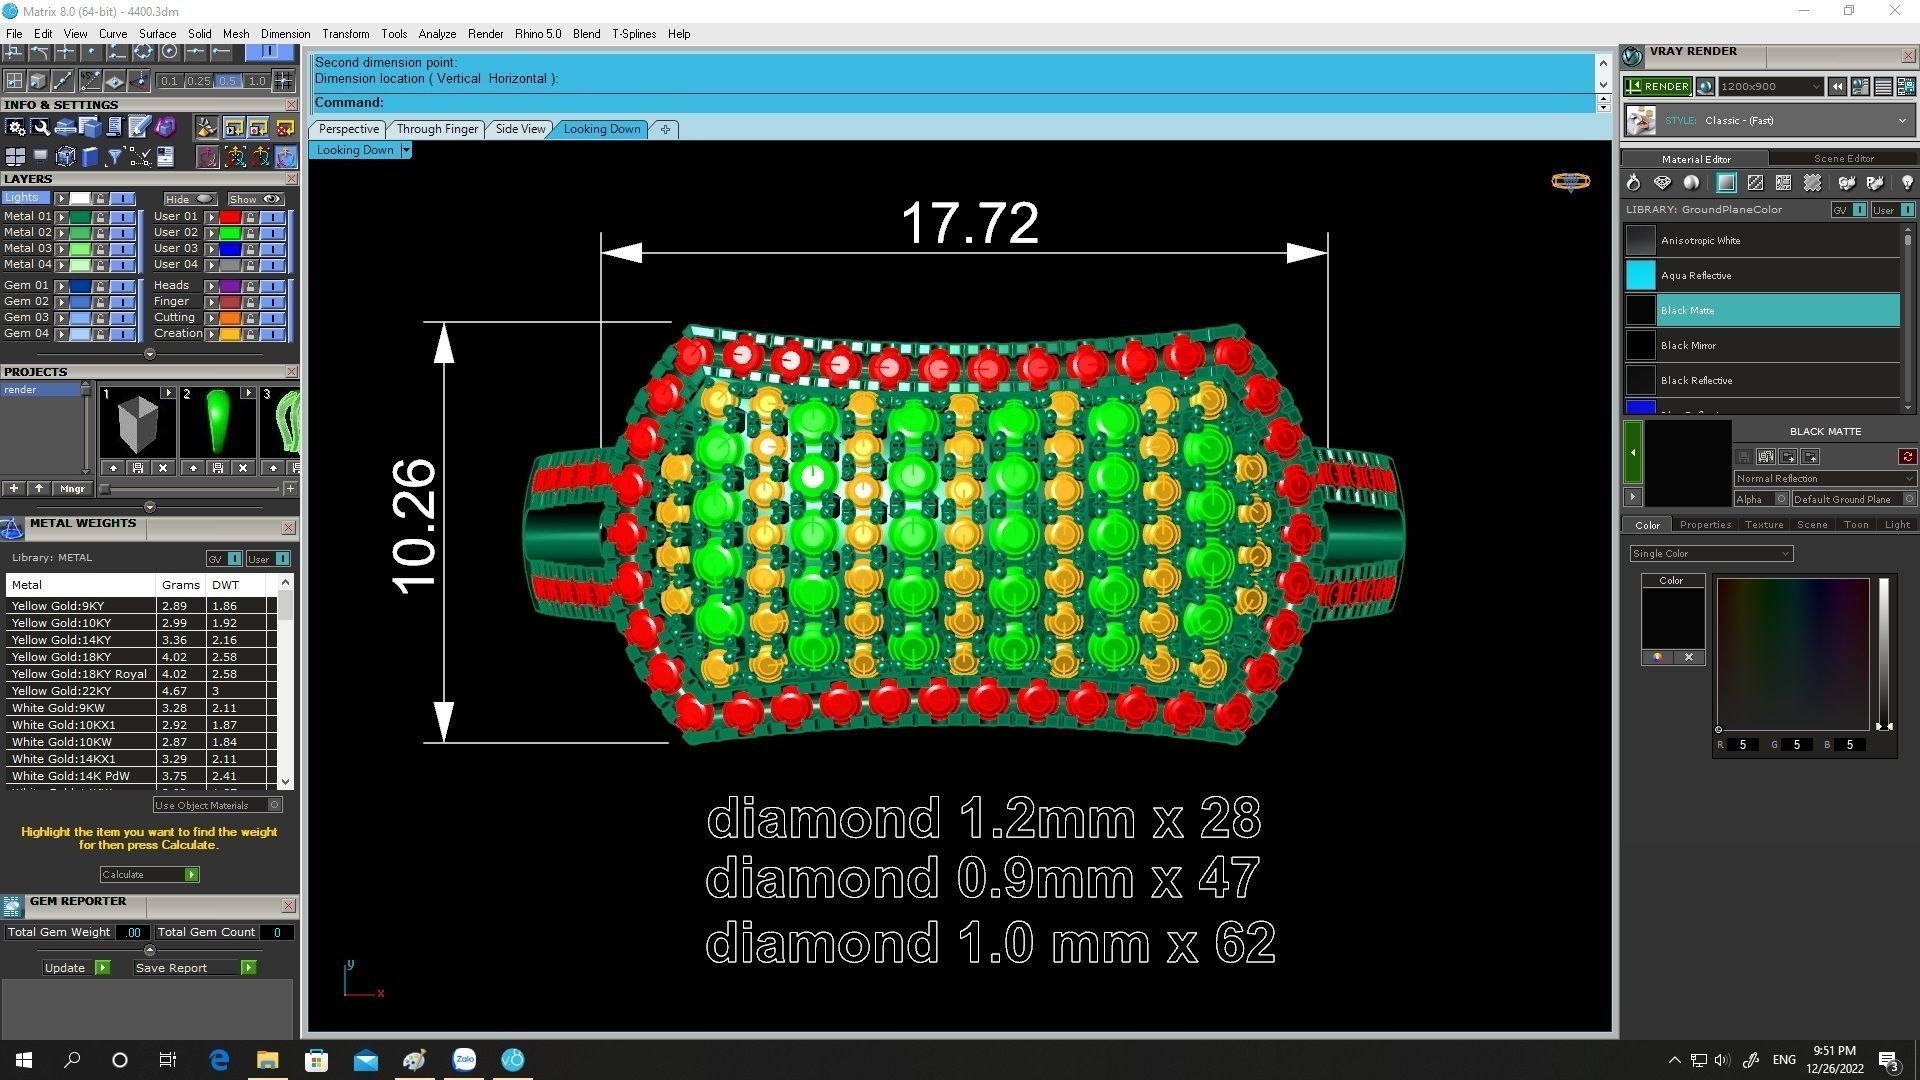The height and width of the screenshot is (1080, 1920).
Task: Click the grid snap icon beside 1.0
Action: 284,81
